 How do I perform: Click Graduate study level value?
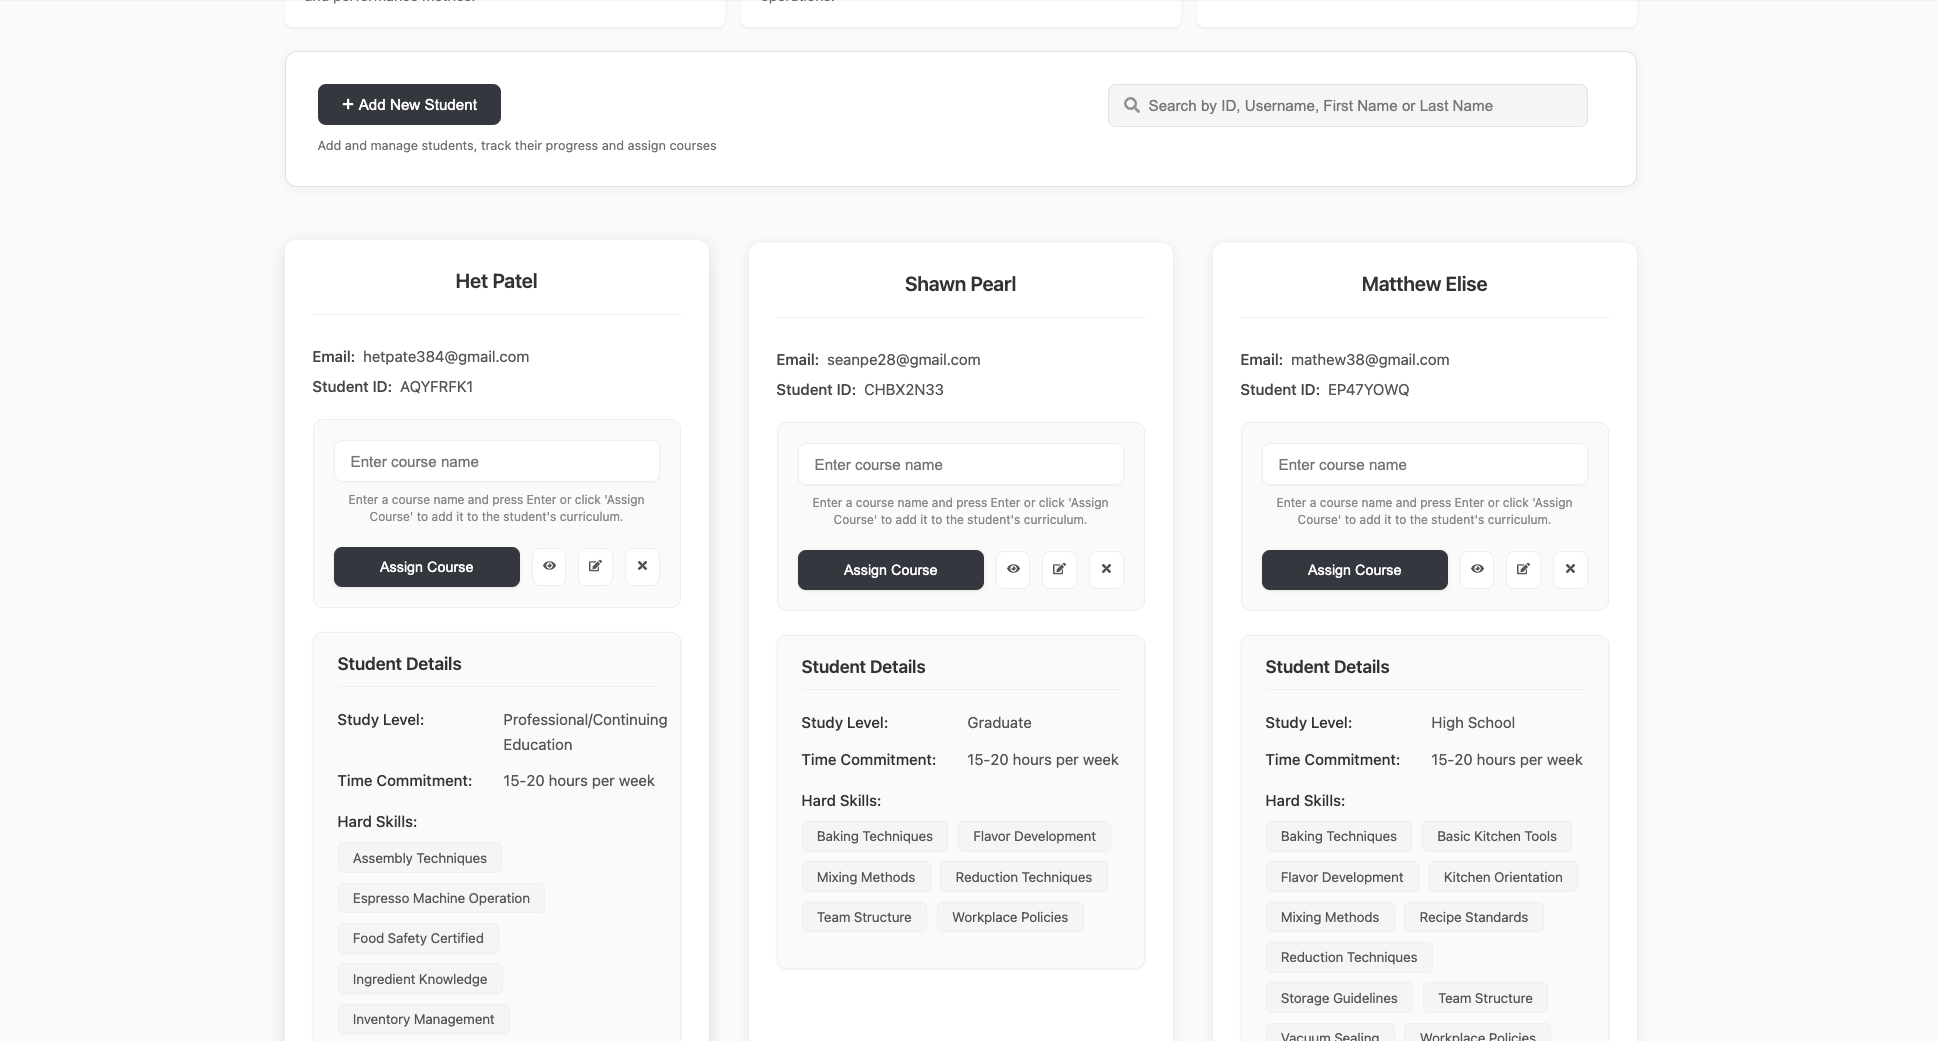[x=999, y=723]
